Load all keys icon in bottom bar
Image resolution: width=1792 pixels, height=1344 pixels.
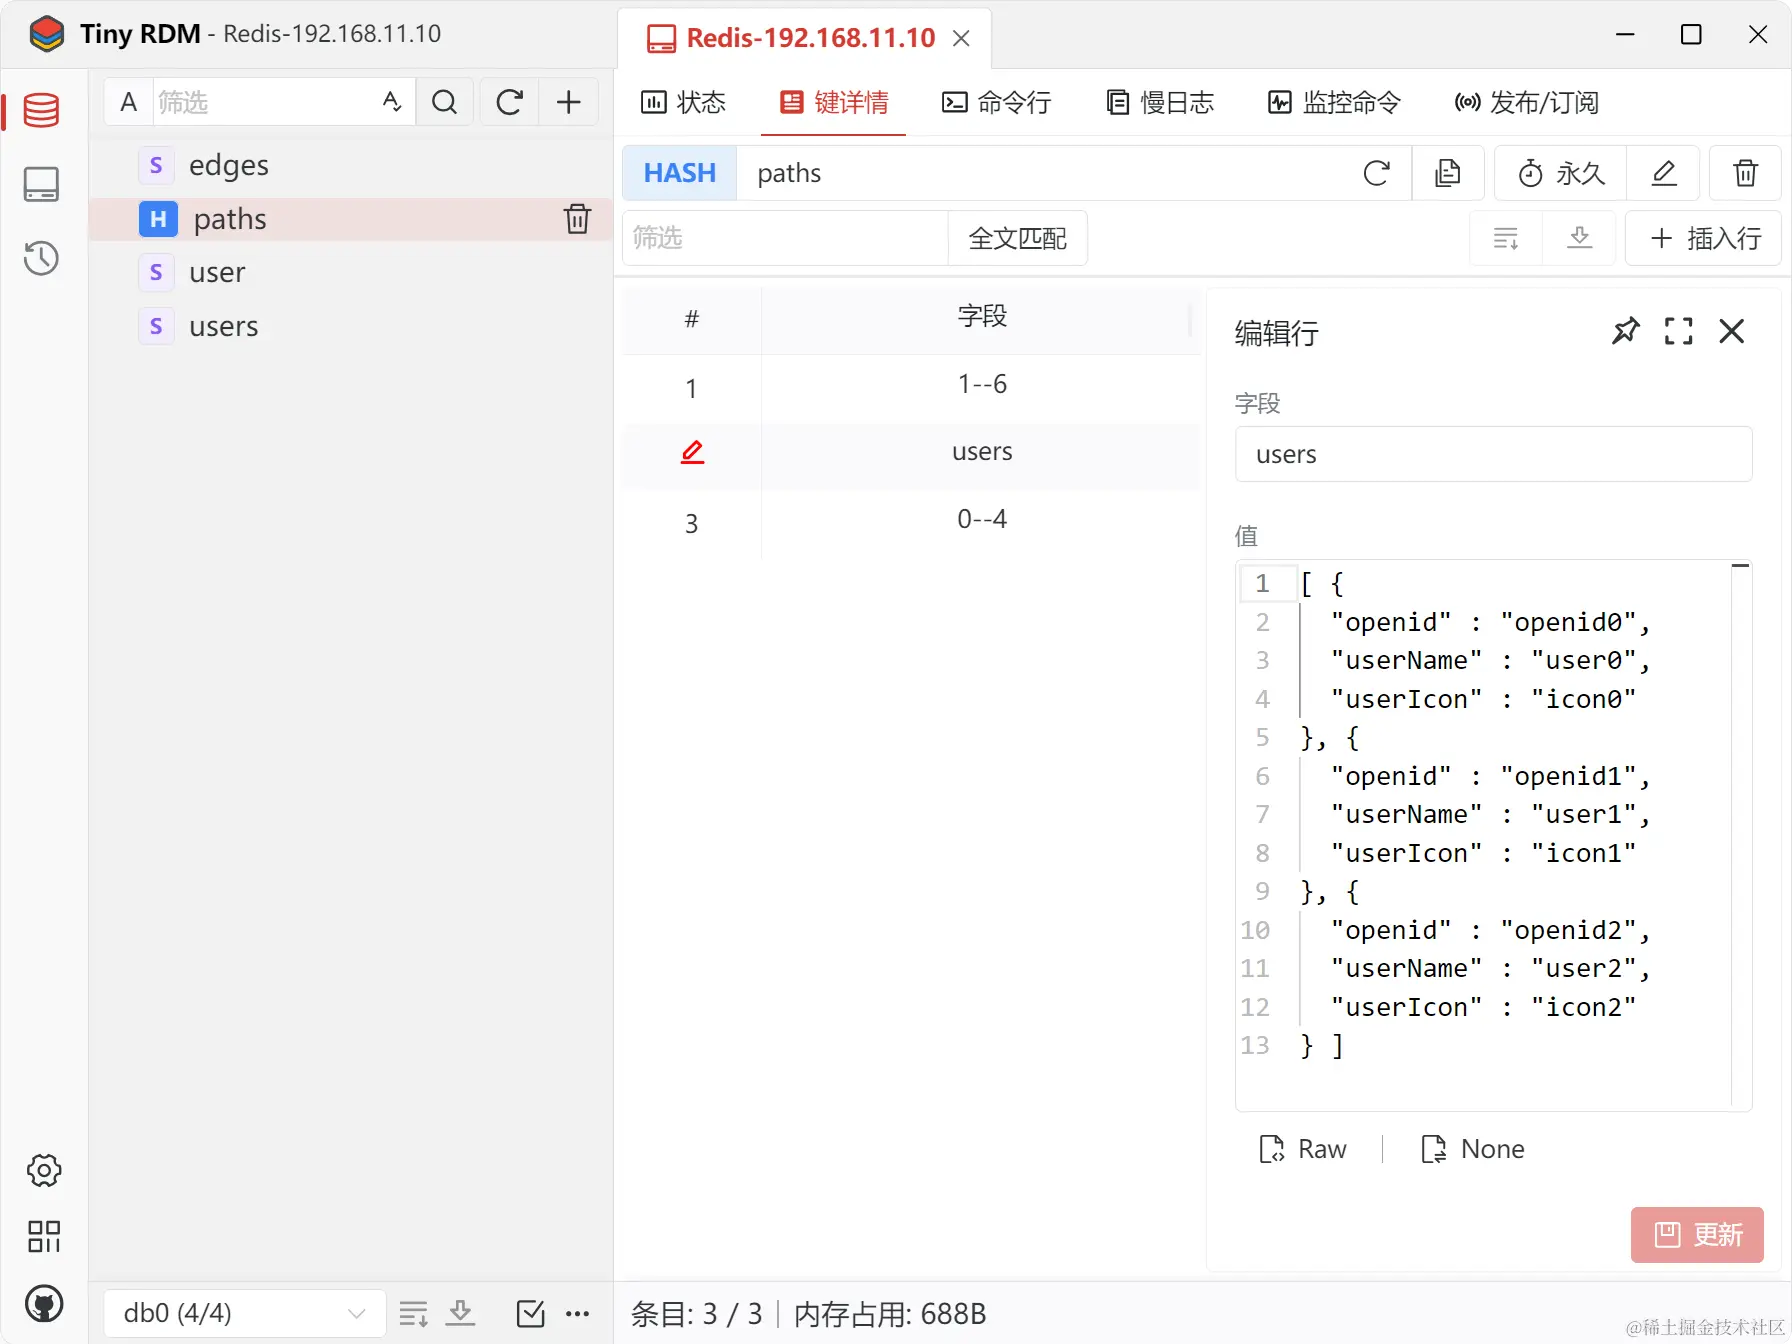pos(460,1313)
